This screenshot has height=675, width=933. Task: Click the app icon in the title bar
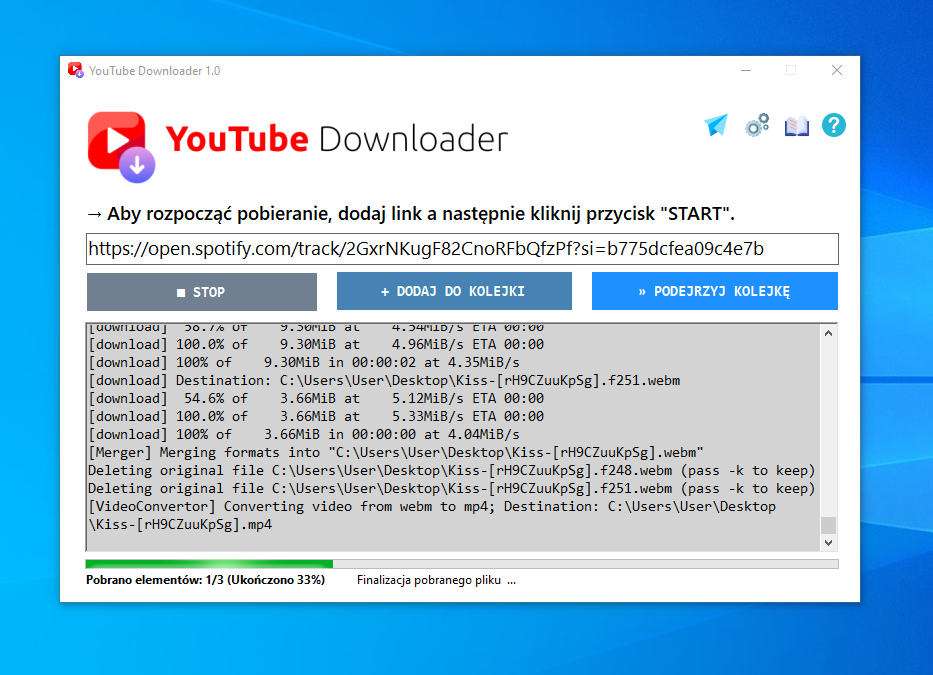pos(76,70)
